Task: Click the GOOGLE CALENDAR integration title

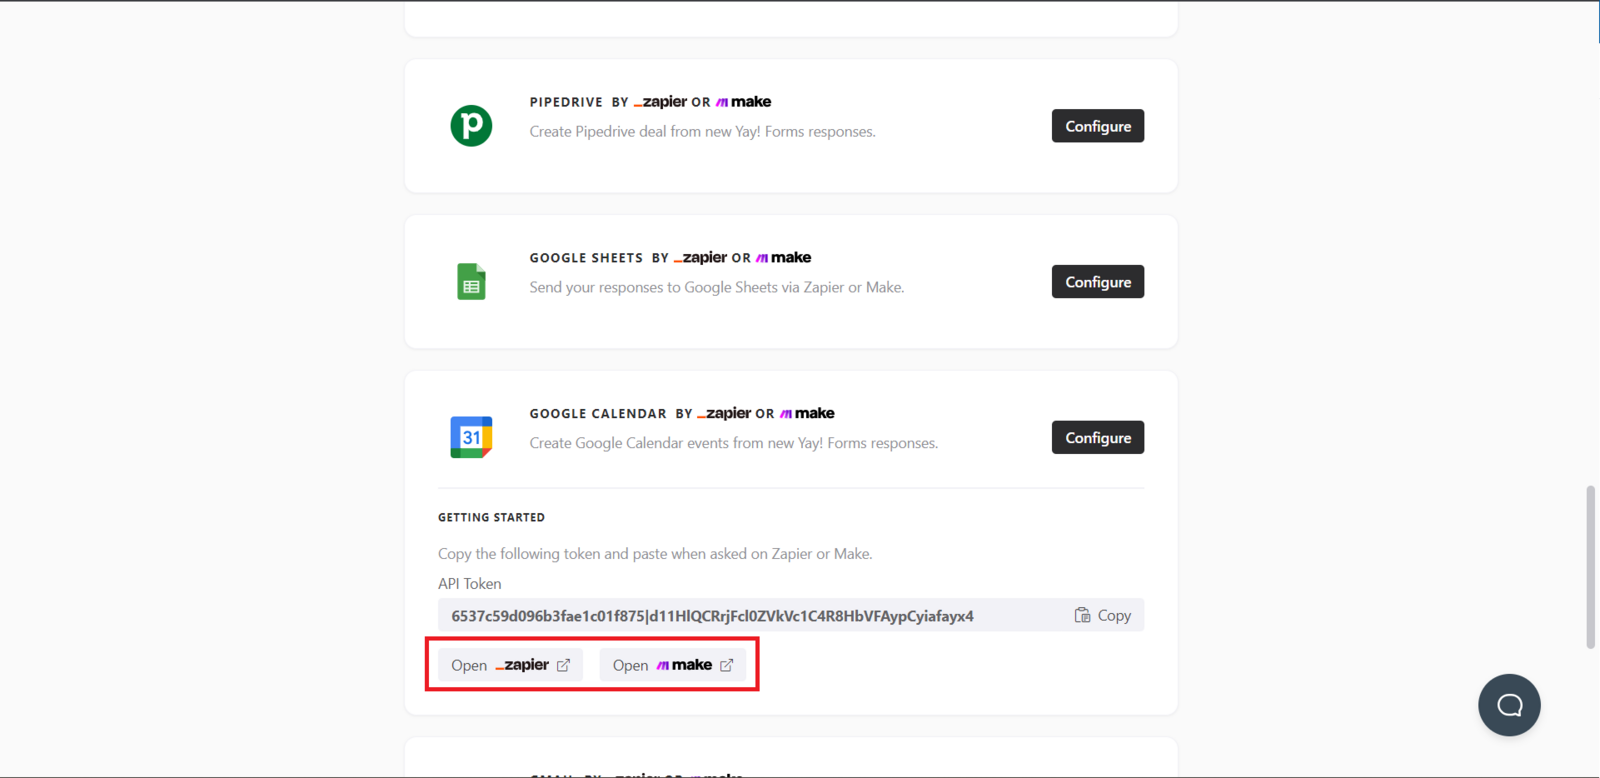Action: click(597, 414)
